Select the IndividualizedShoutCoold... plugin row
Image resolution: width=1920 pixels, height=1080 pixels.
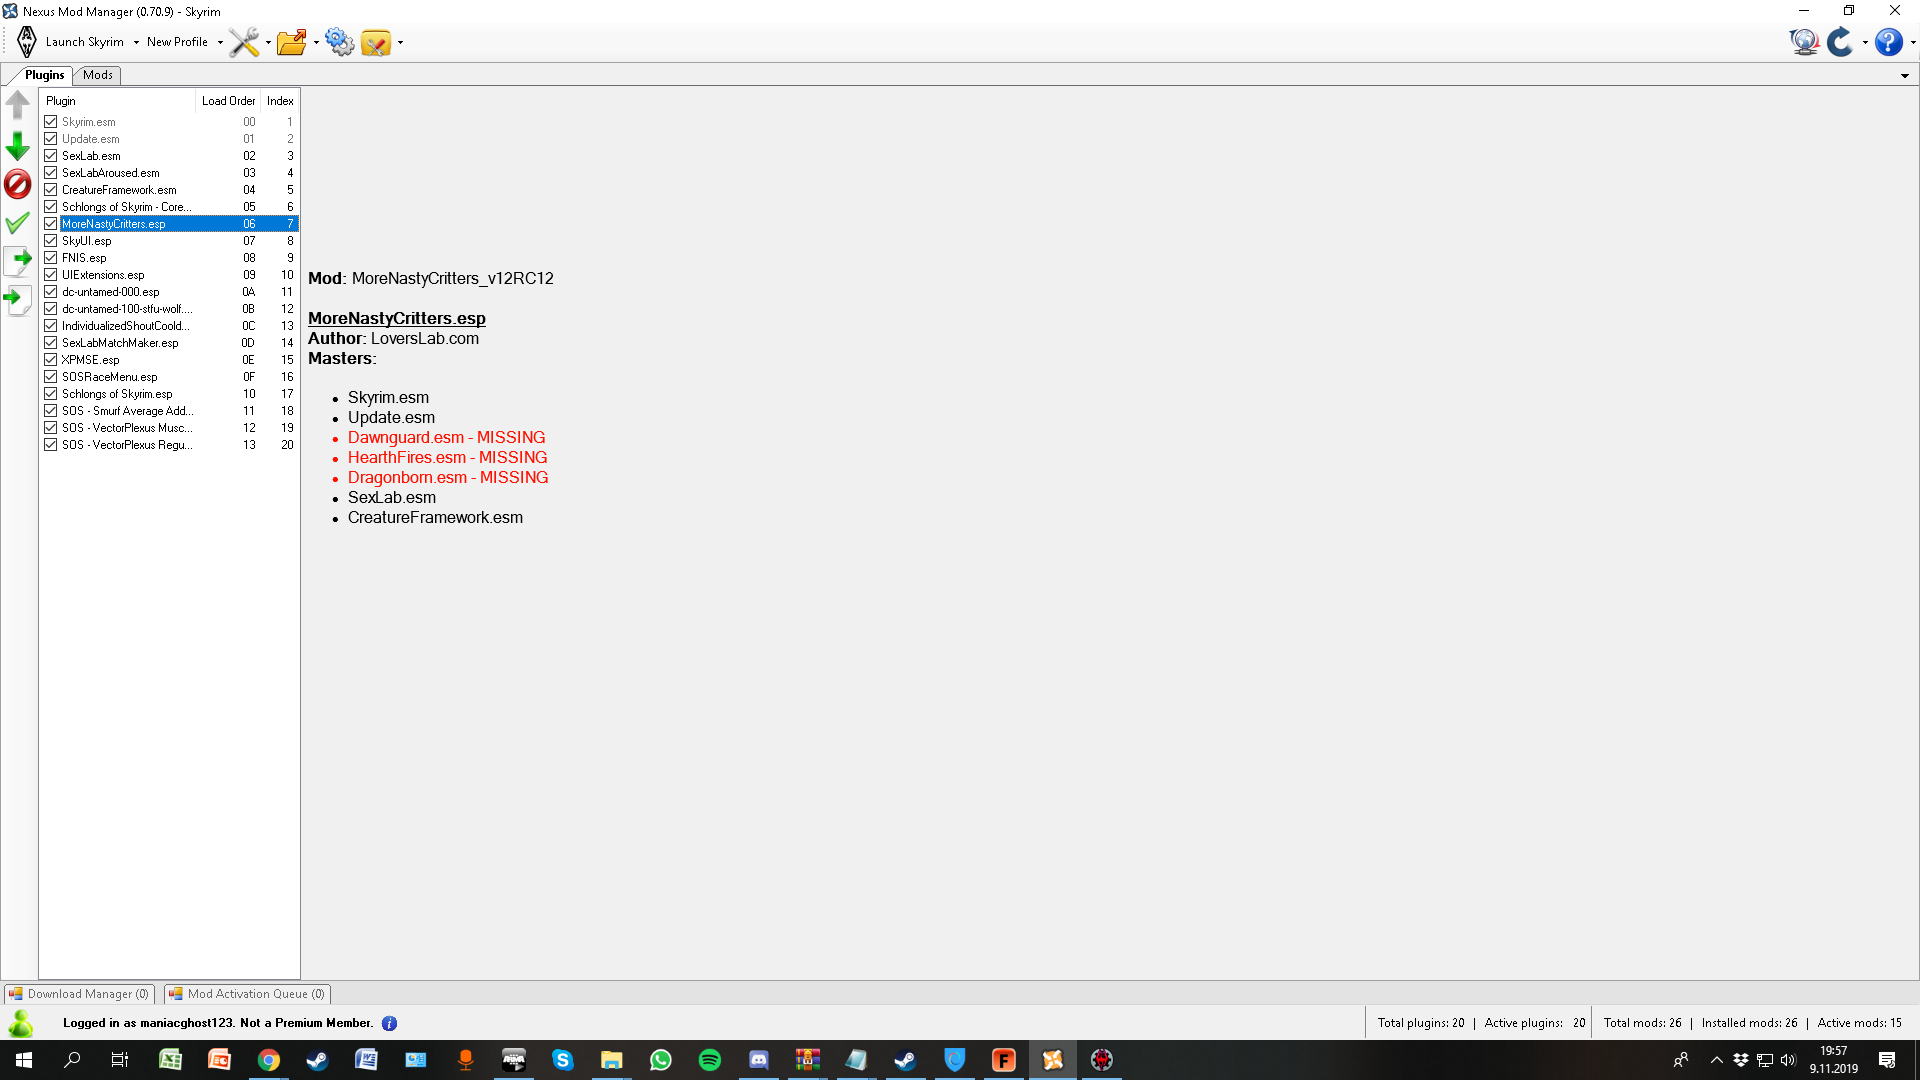coord(170,326)
